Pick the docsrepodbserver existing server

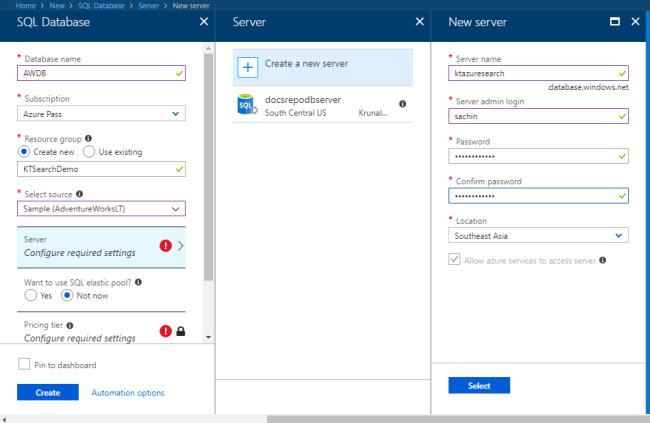tap(323, 105)
